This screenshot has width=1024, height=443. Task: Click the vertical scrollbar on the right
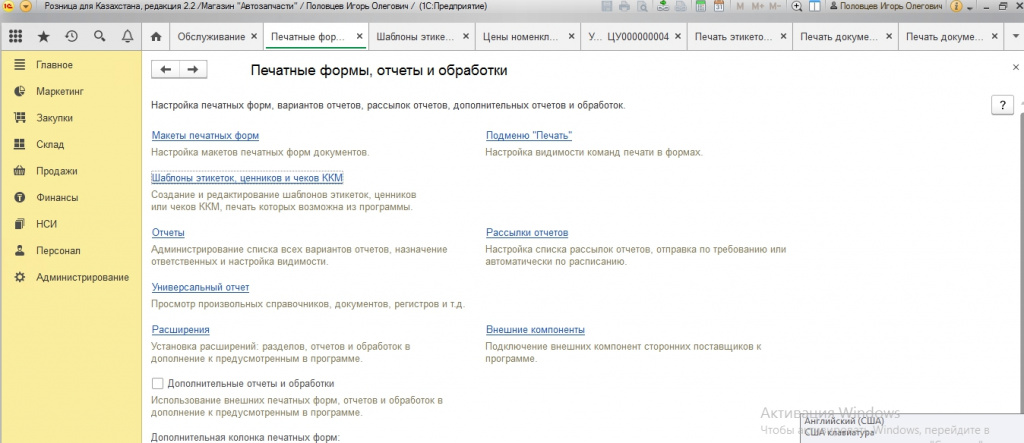click(1021, 261)
